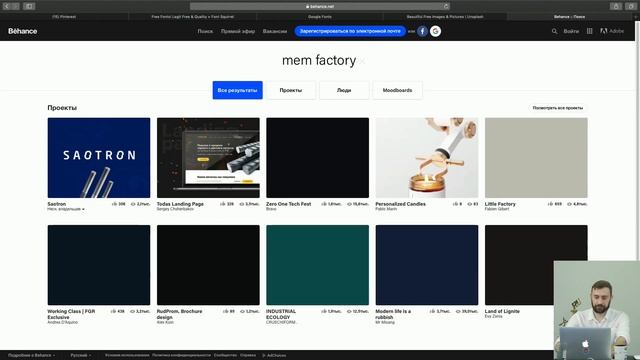Open author Andrea D'Aquino's profile

[x=62, y=322]
